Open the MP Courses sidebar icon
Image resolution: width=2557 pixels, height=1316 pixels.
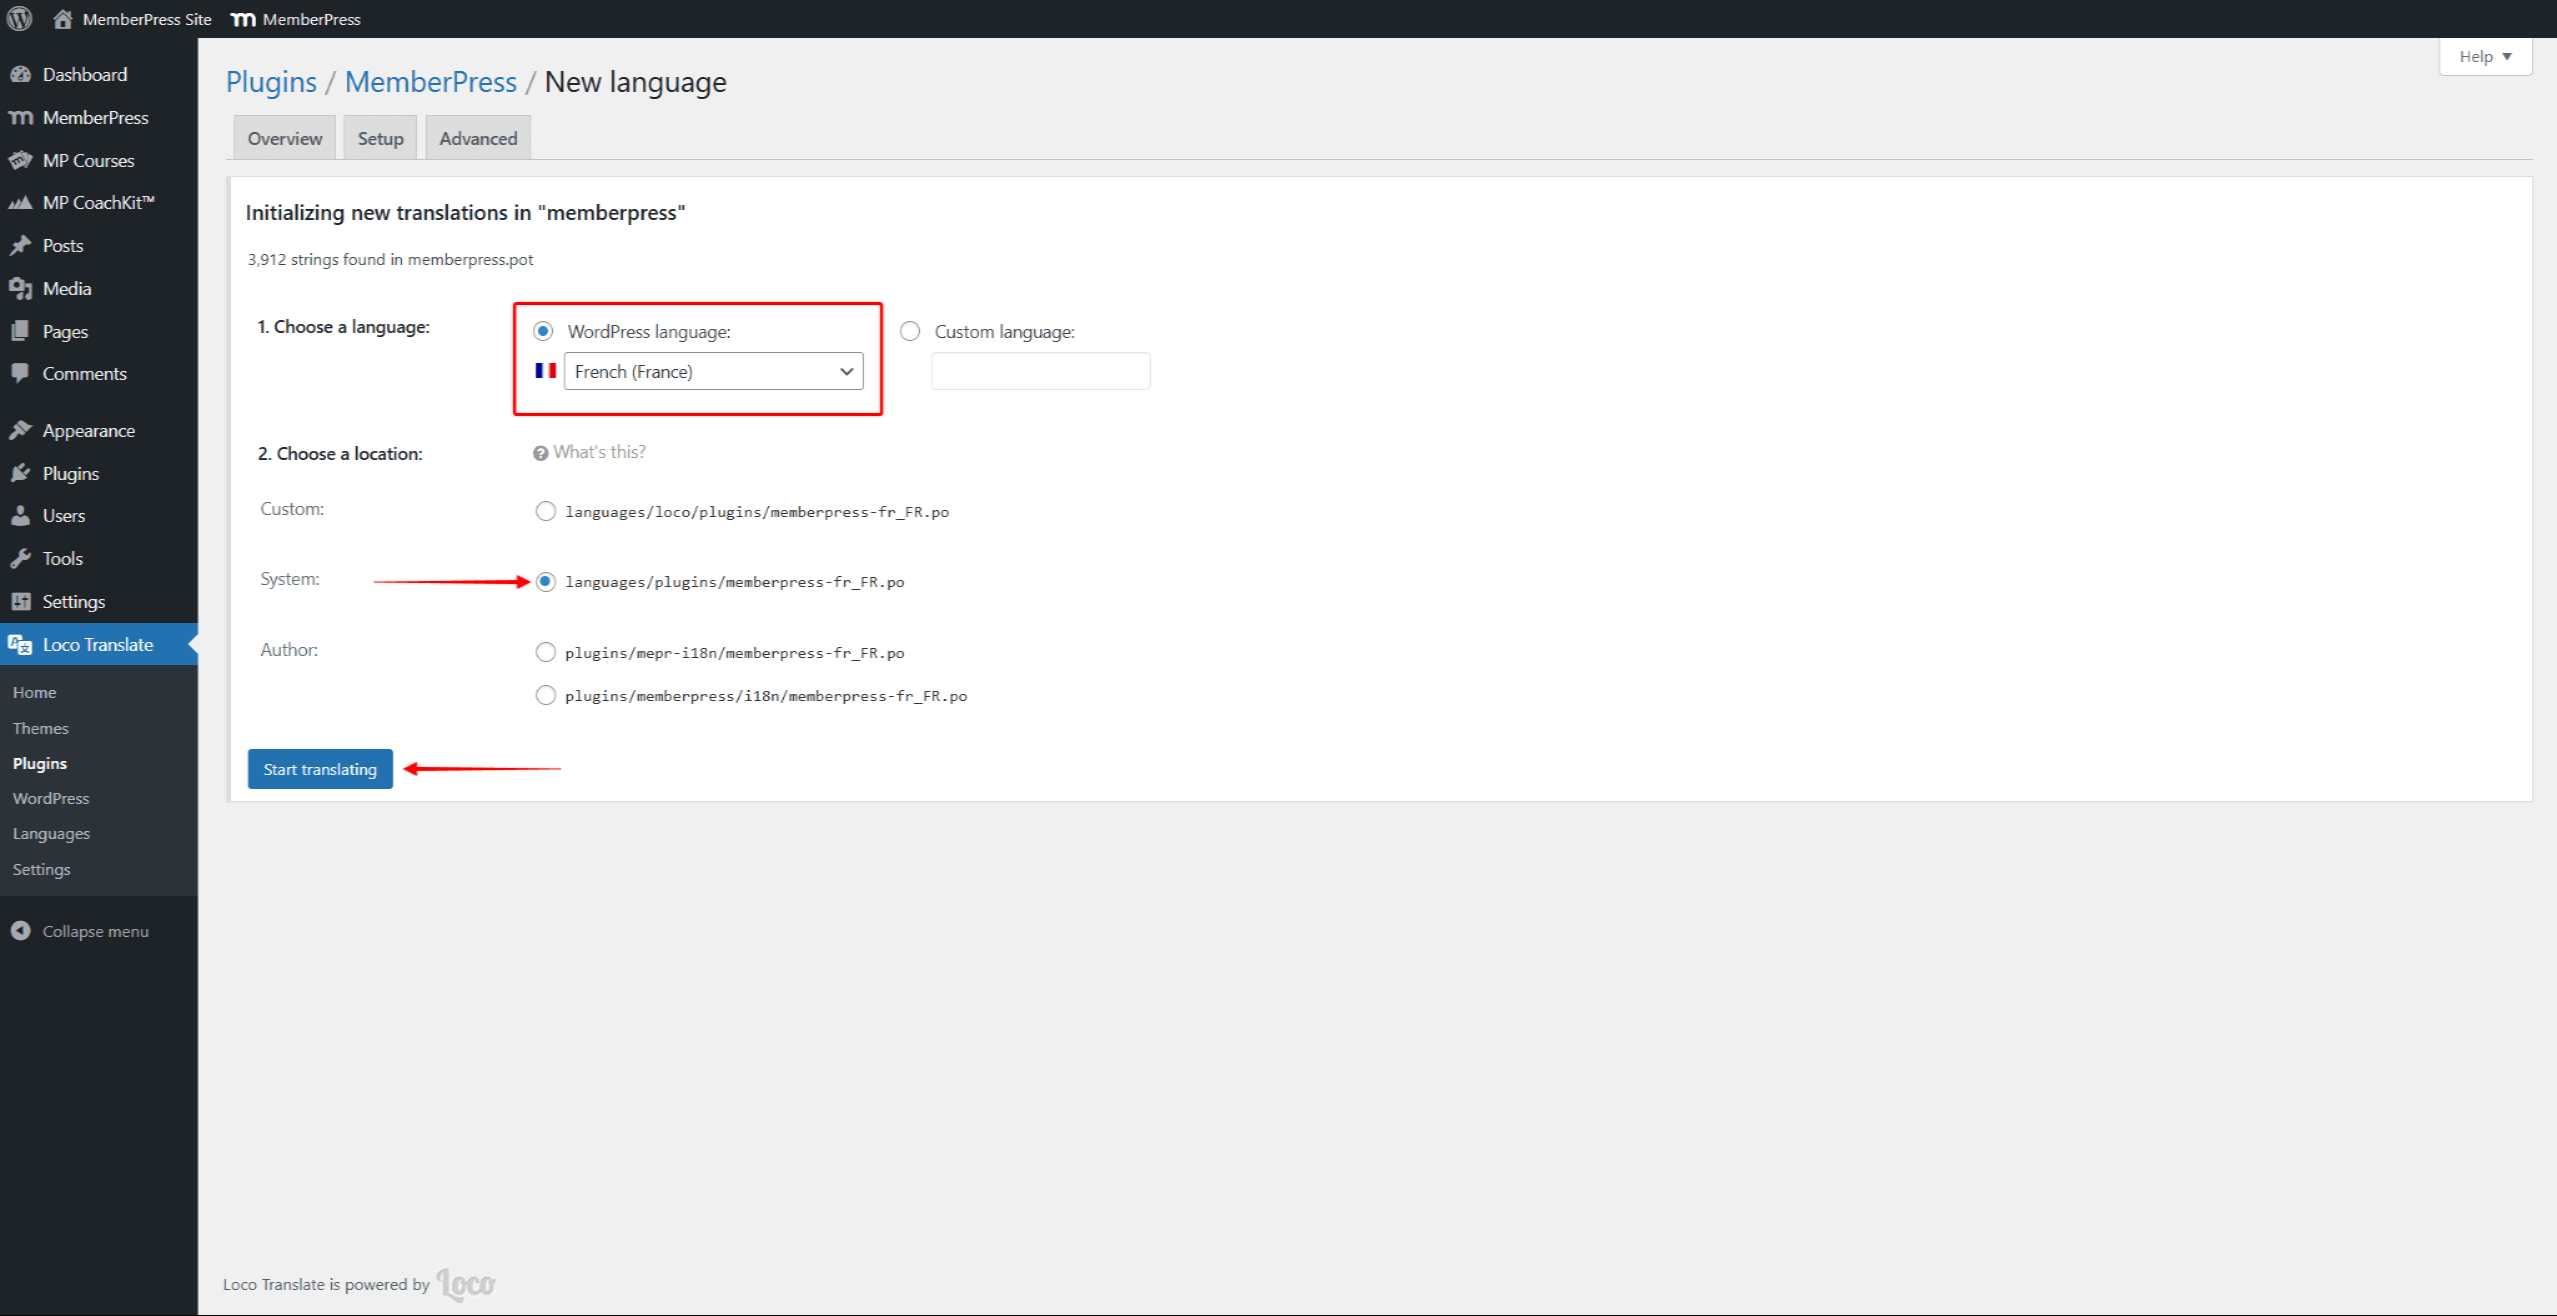pyautogui.click(x=20, y=160)
